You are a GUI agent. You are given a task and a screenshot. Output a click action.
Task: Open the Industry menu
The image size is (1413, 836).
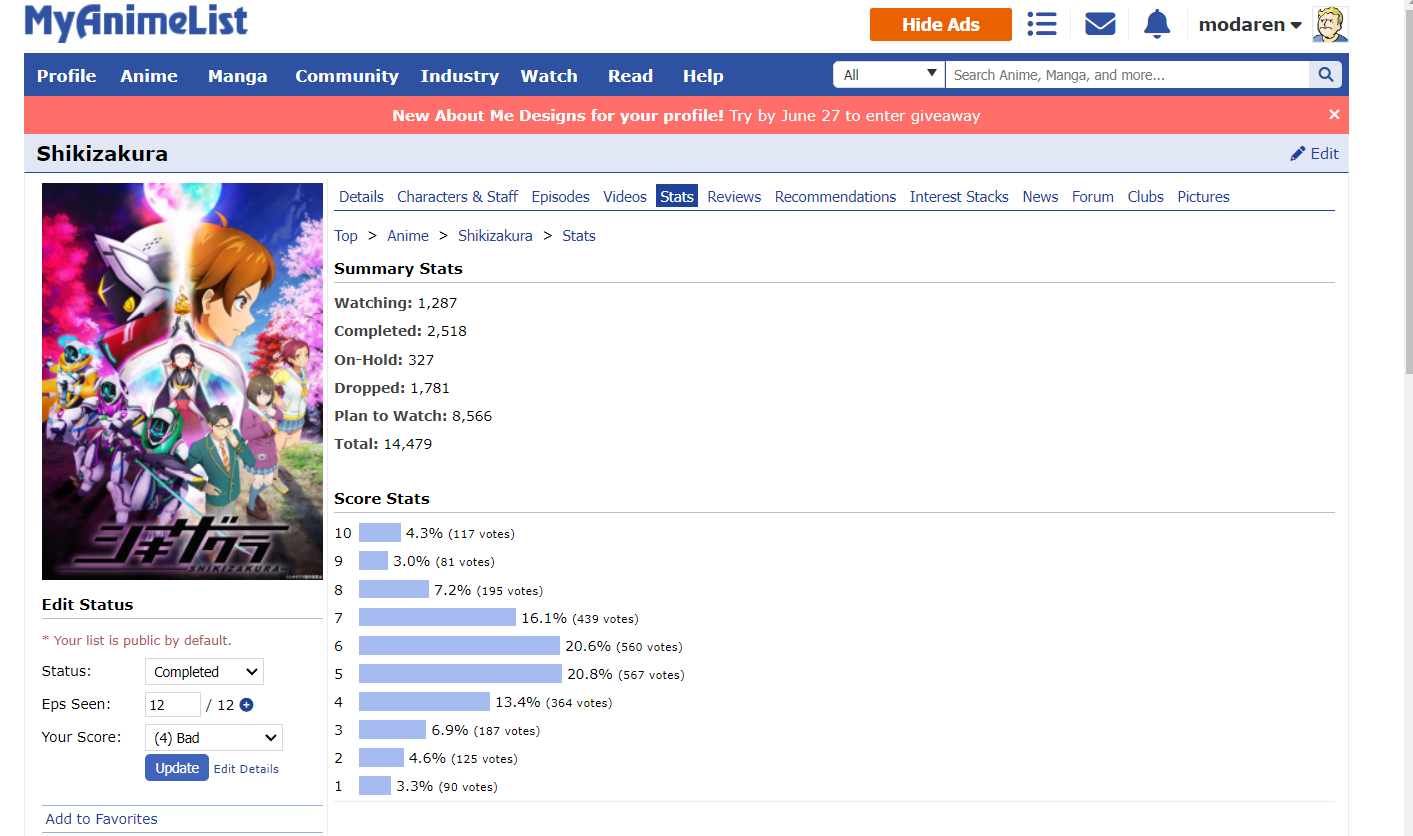(459, 76)
